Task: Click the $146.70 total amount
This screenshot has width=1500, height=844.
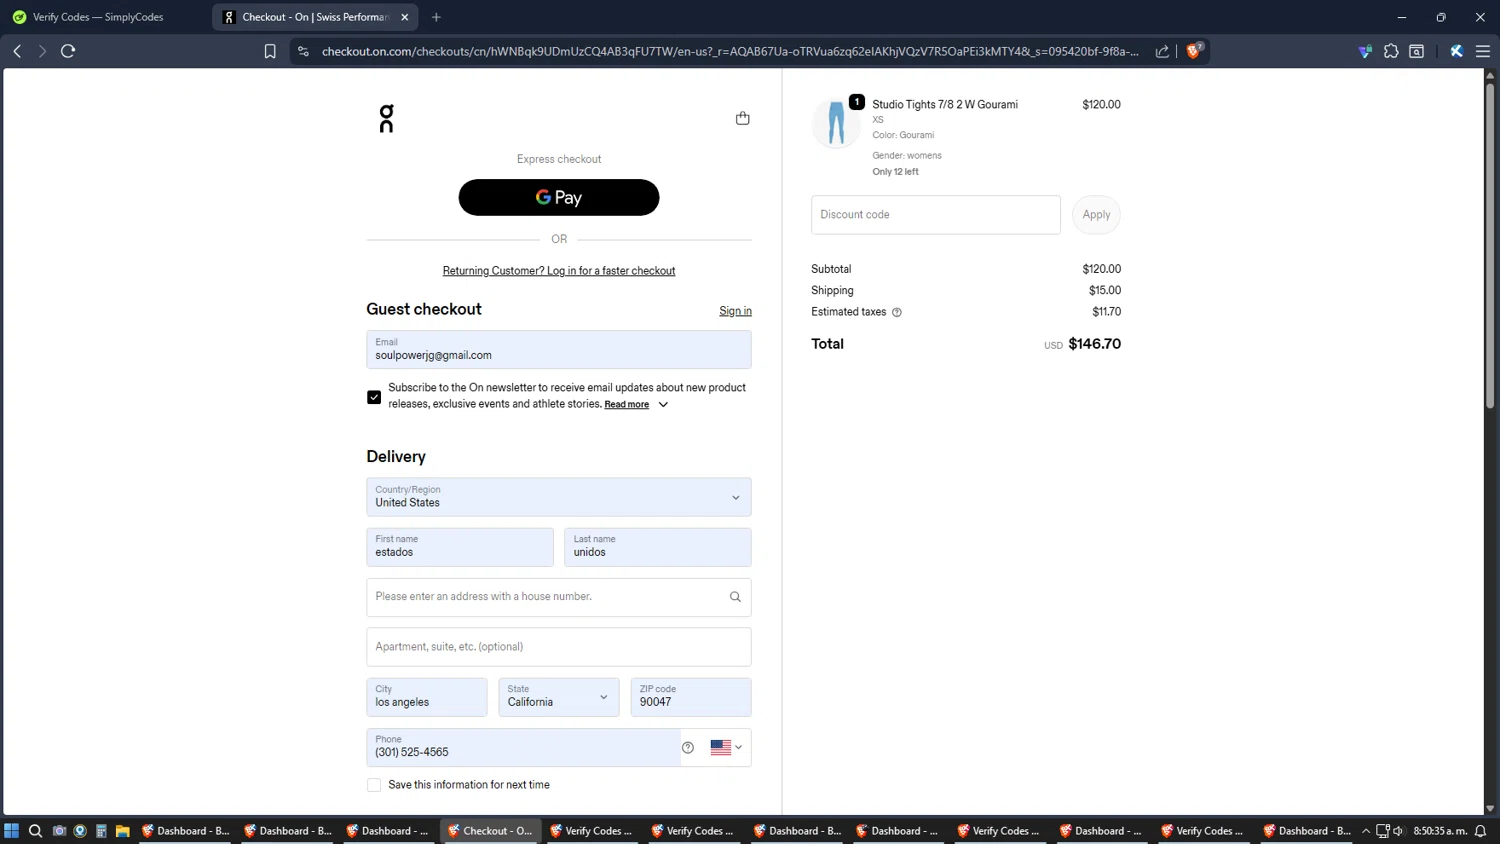Action: point(1095,344)
